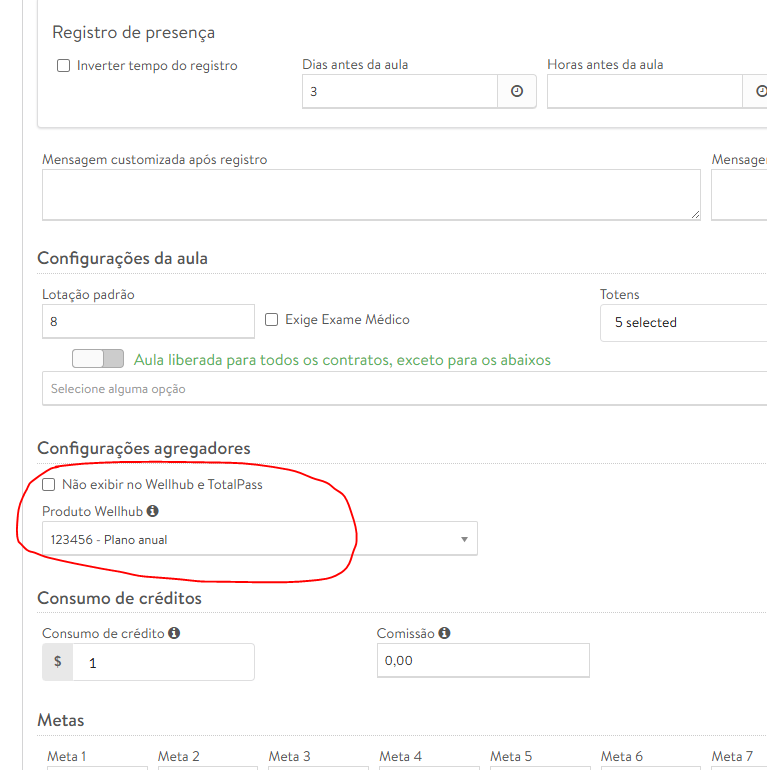The image size is (767, 770).
Task: Click the clock icon beside Dias antes da aula
Action: [x=517, y=91]
